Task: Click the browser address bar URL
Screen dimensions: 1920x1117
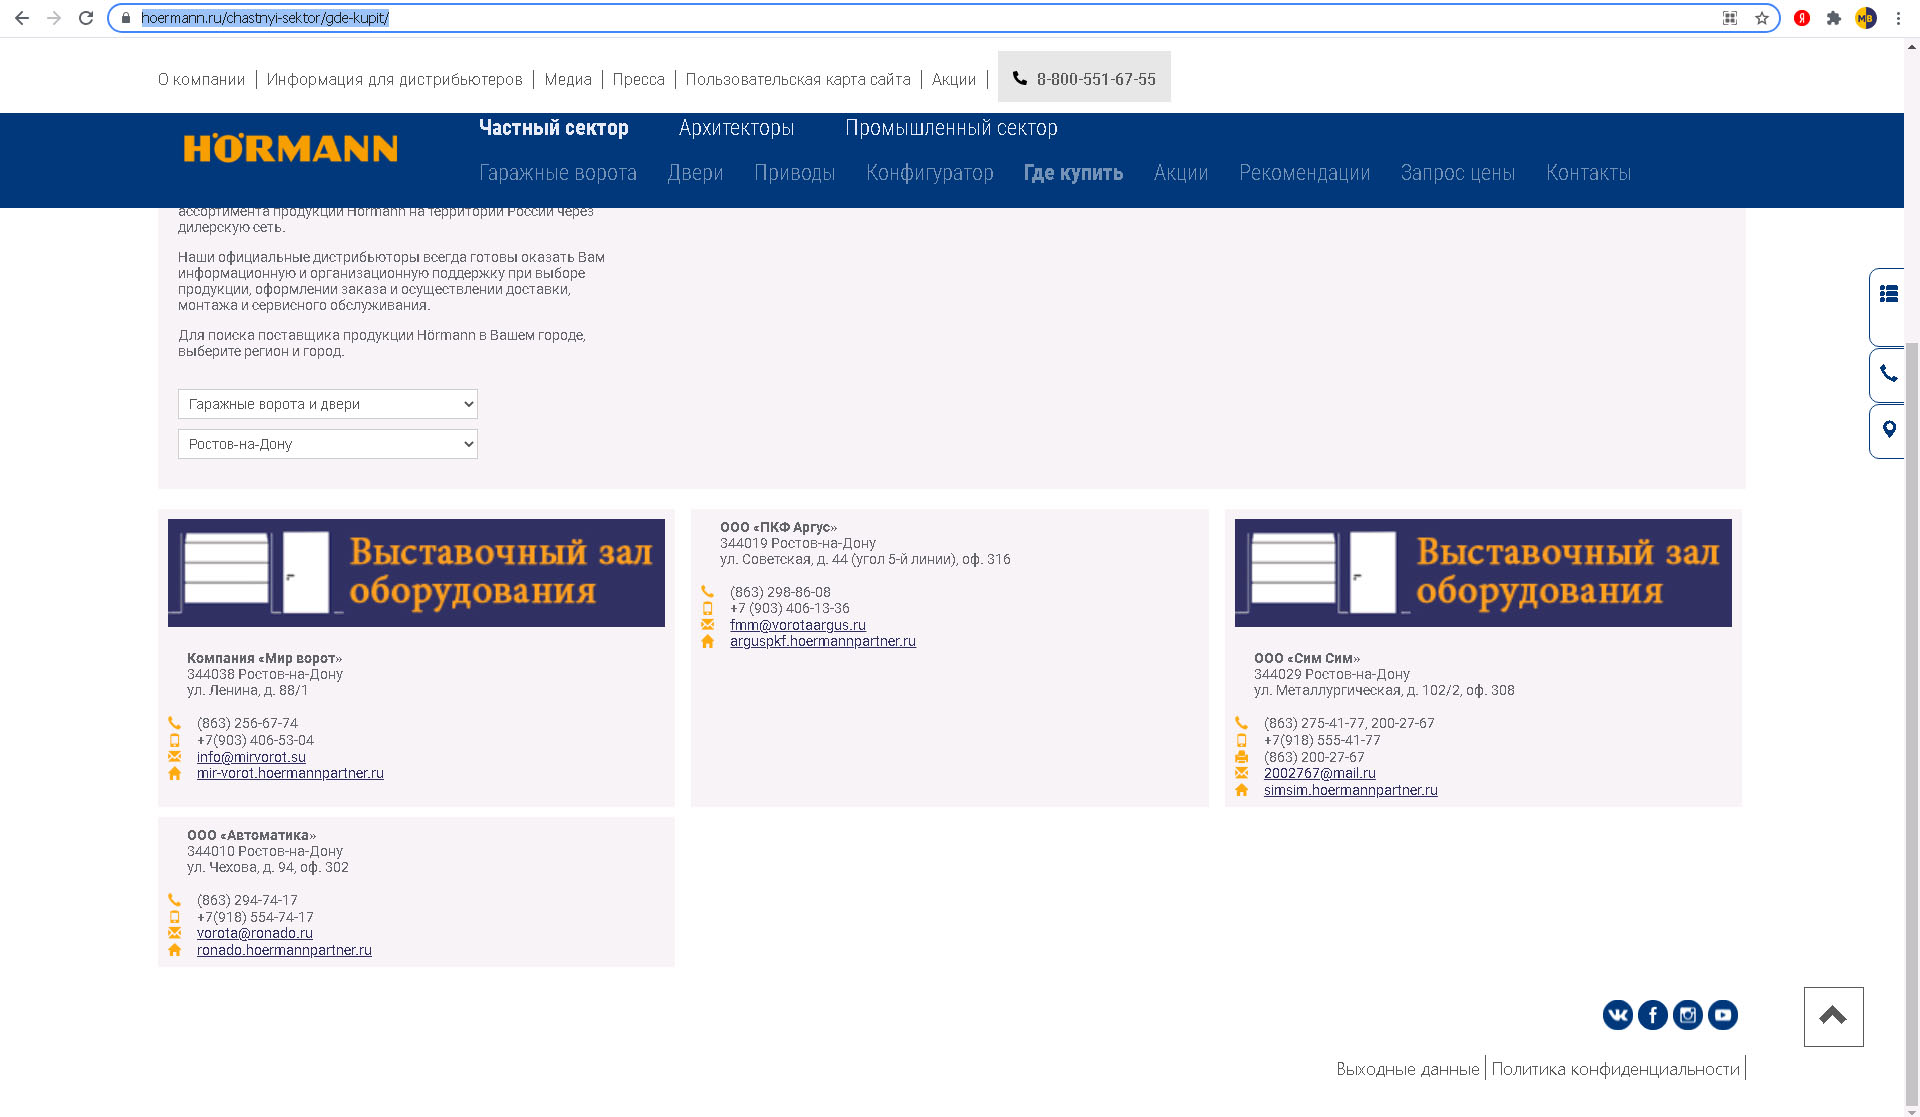Action: tap(265, 18)
